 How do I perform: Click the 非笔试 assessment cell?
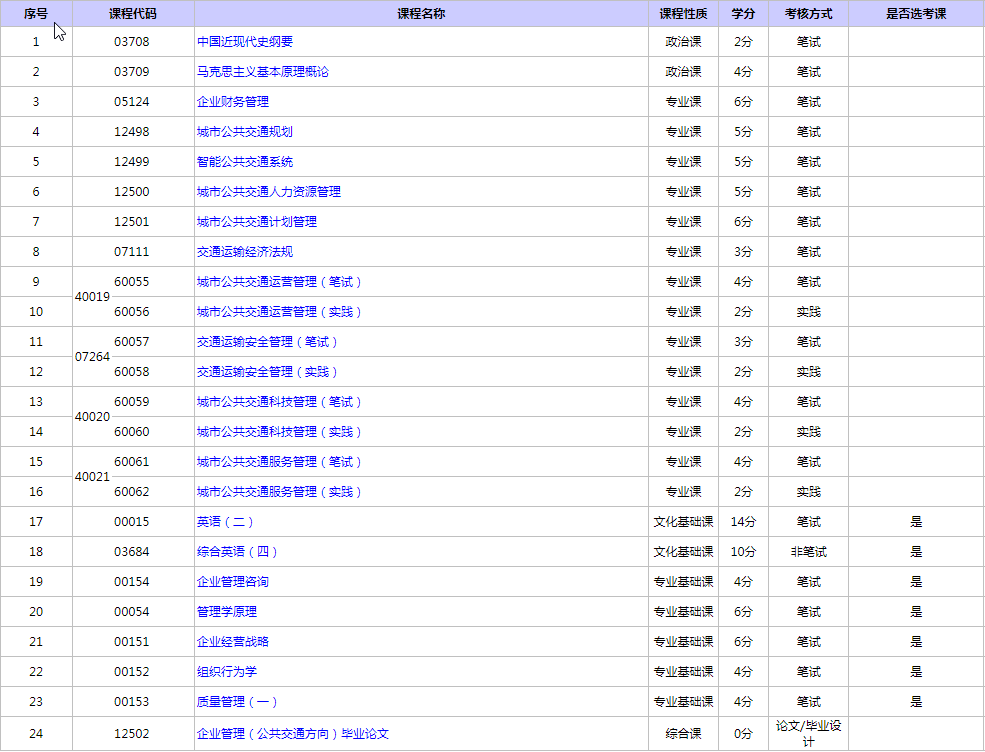(x=808, y=552)
